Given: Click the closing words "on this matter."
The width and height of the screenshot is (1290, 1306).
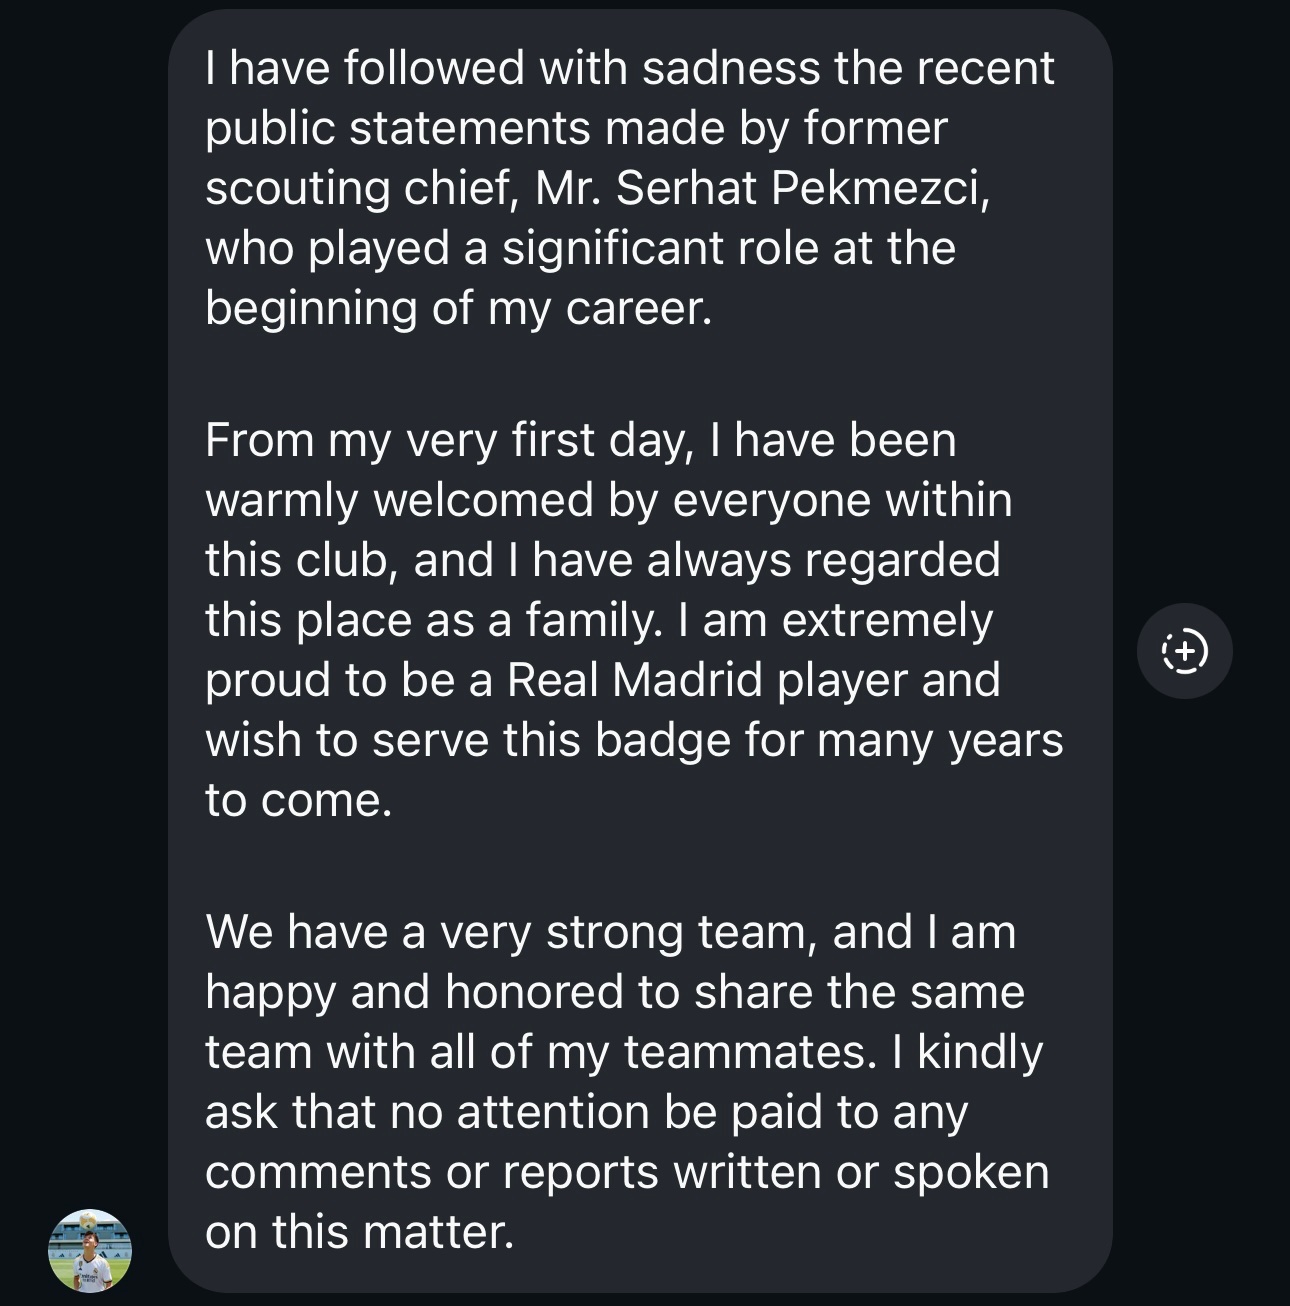Looking at the screenshot, I should 359,1233.
